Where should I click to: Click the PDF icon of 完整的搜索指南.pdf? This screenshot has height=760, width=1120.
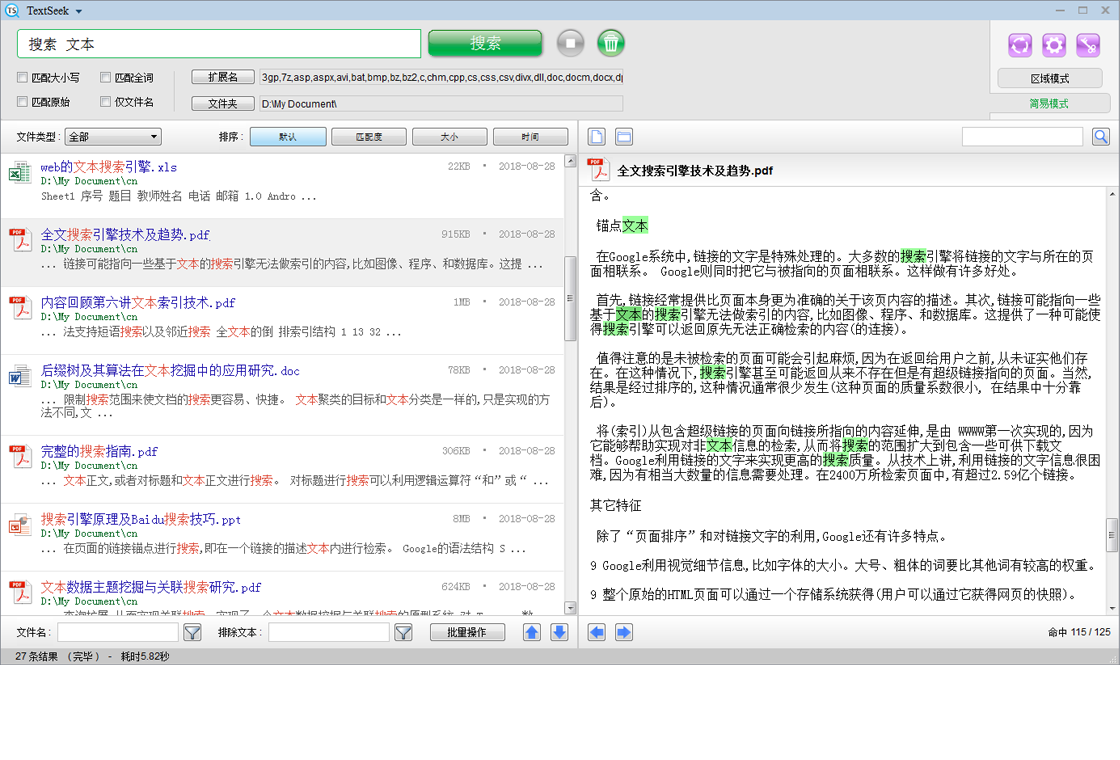[20, 456]
